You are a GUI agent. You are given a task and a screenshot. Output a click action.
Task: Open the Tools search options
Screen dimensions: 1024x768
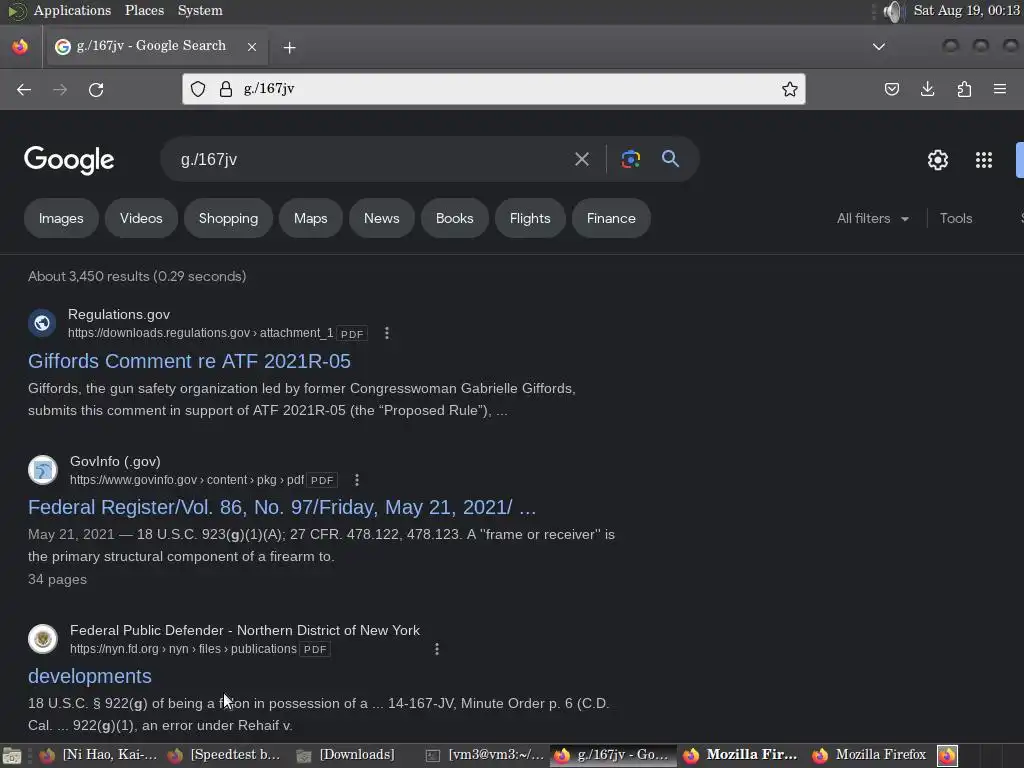point(955,218)
